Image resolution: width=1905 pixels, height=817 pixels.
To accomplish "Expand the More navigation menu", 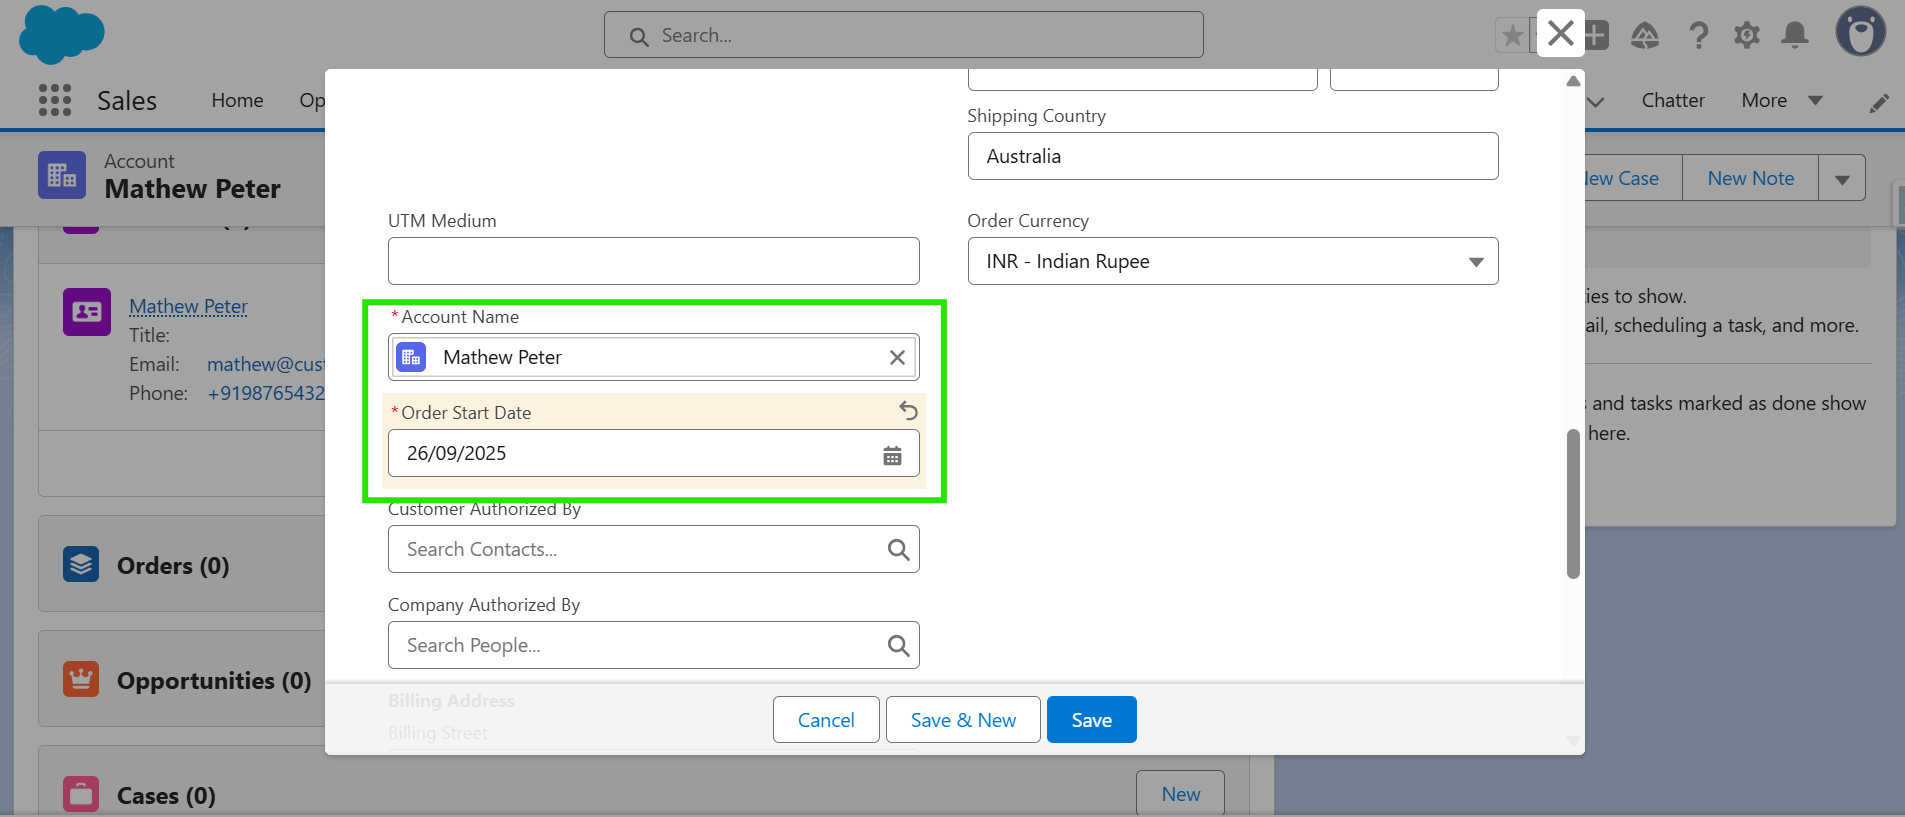I will coord(1781,100).
